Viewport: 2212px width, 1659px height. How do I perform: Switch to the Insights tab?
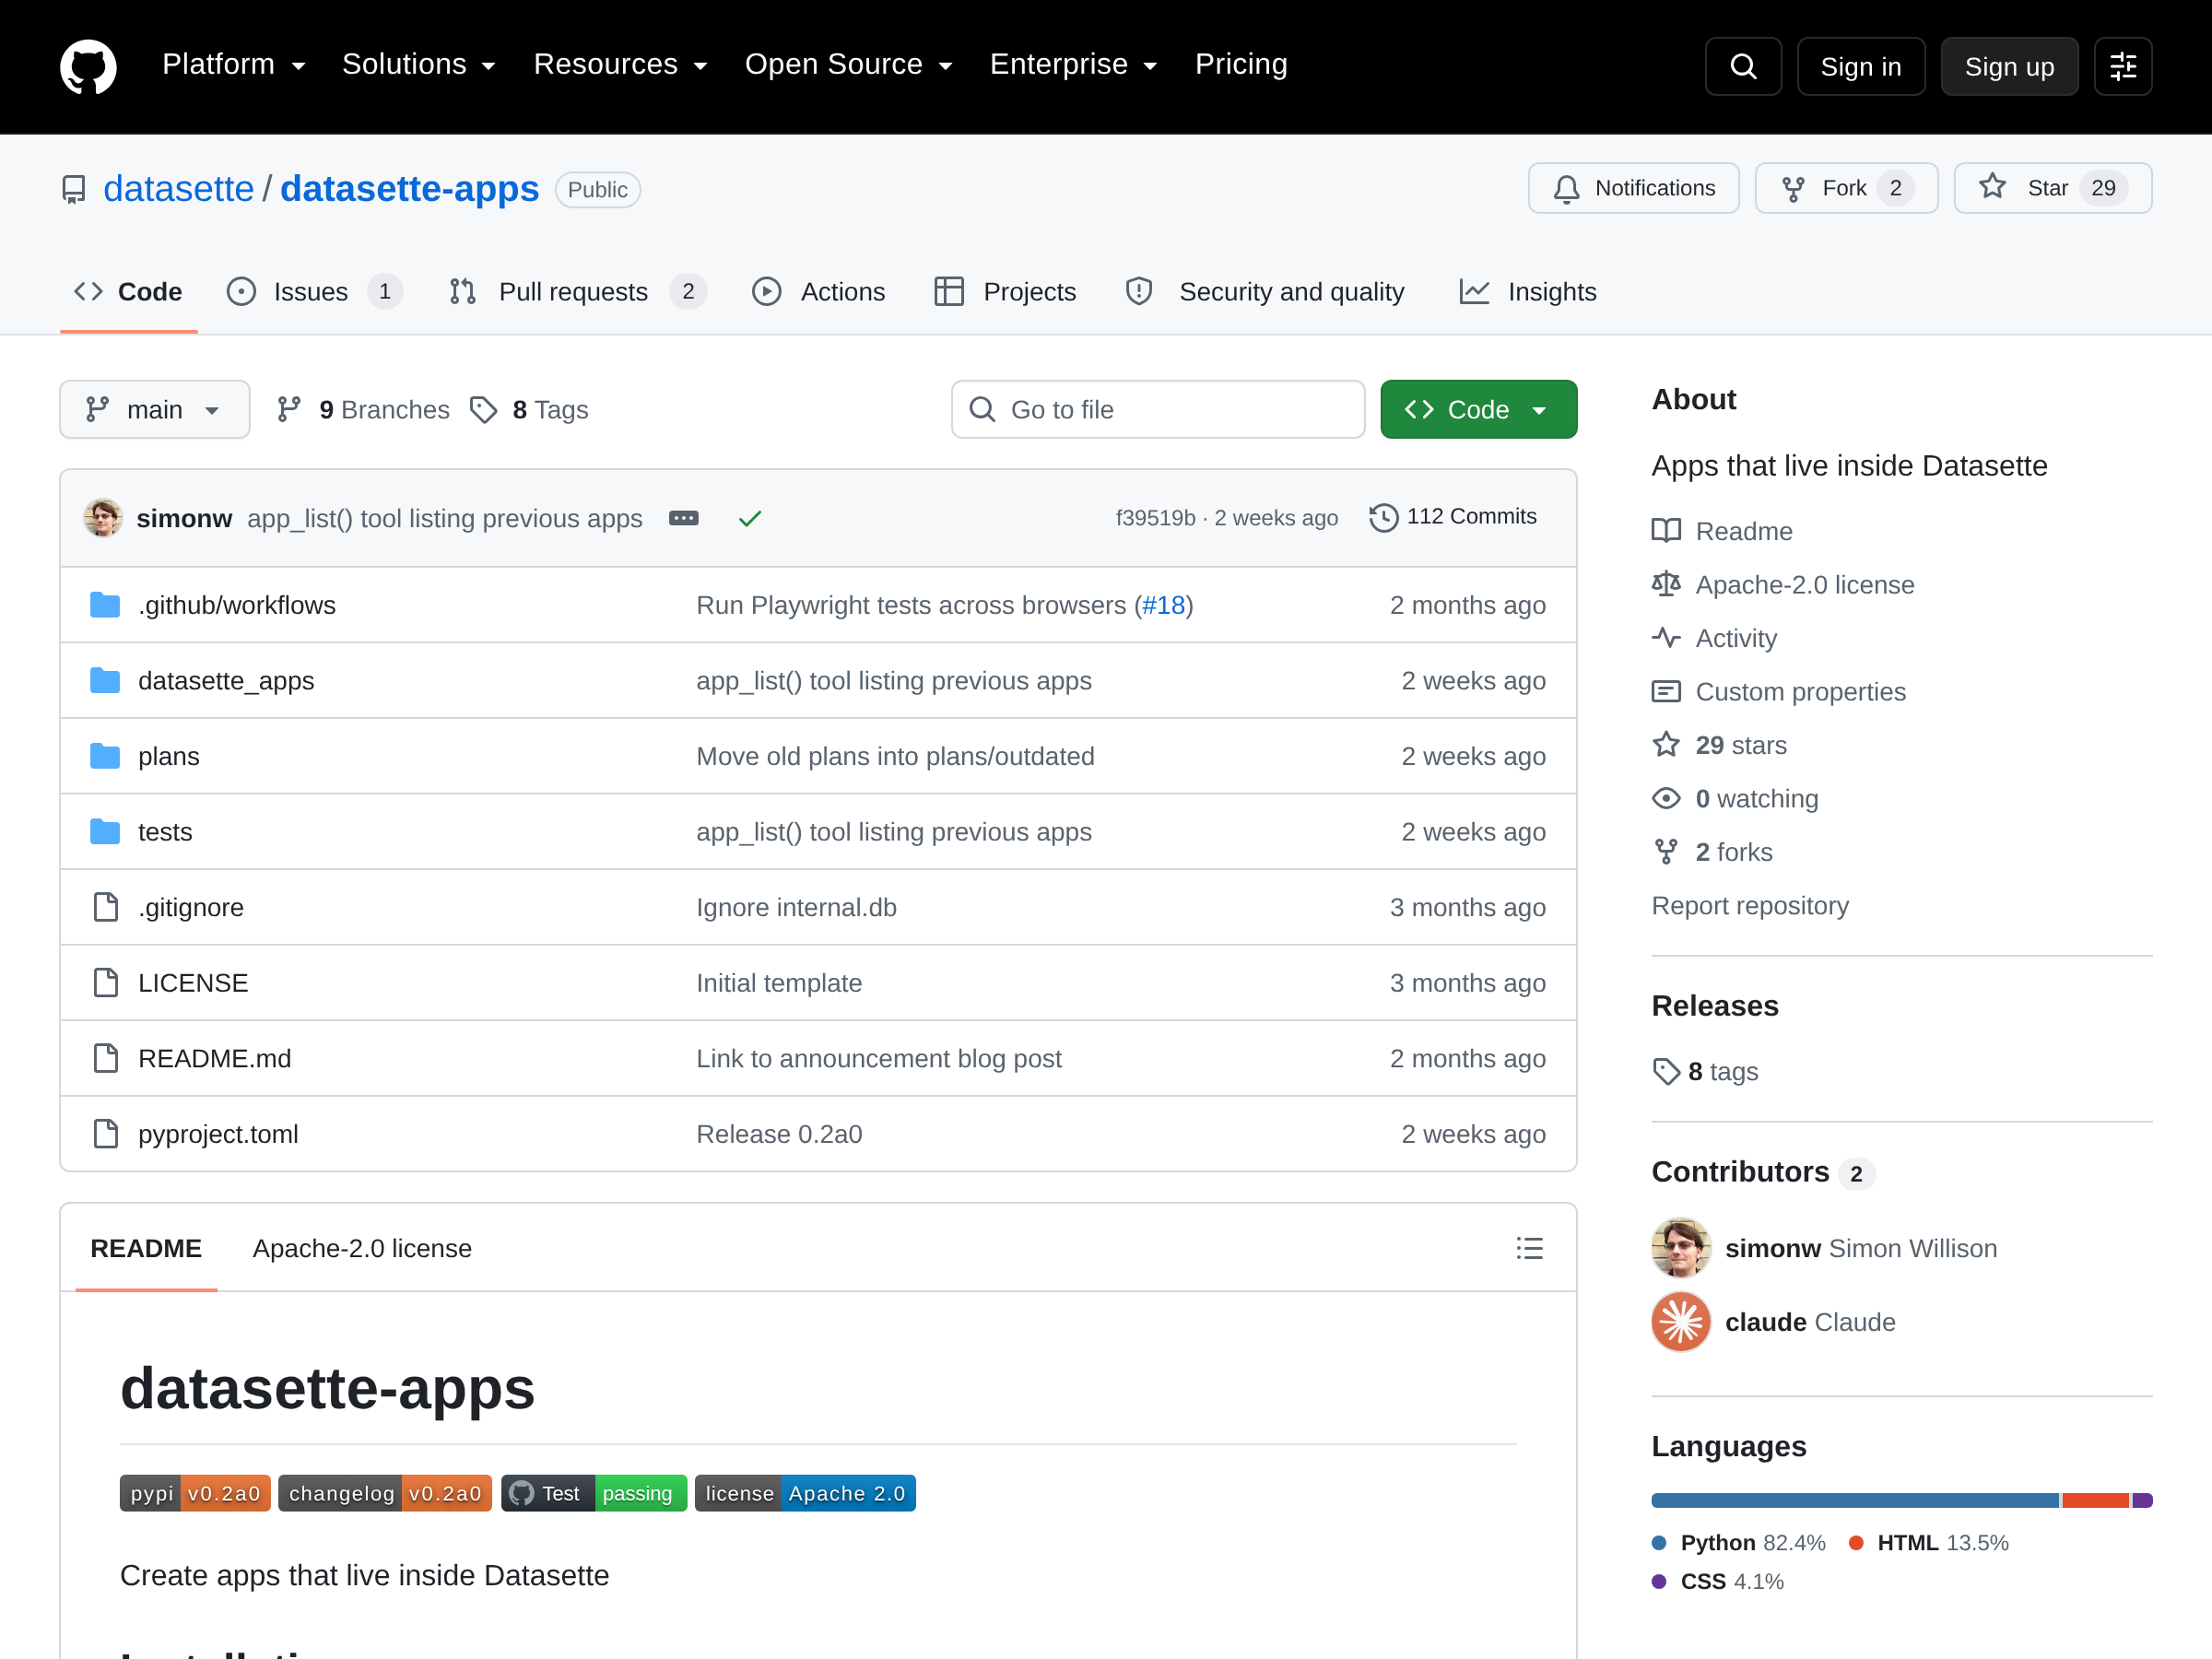1528,292
